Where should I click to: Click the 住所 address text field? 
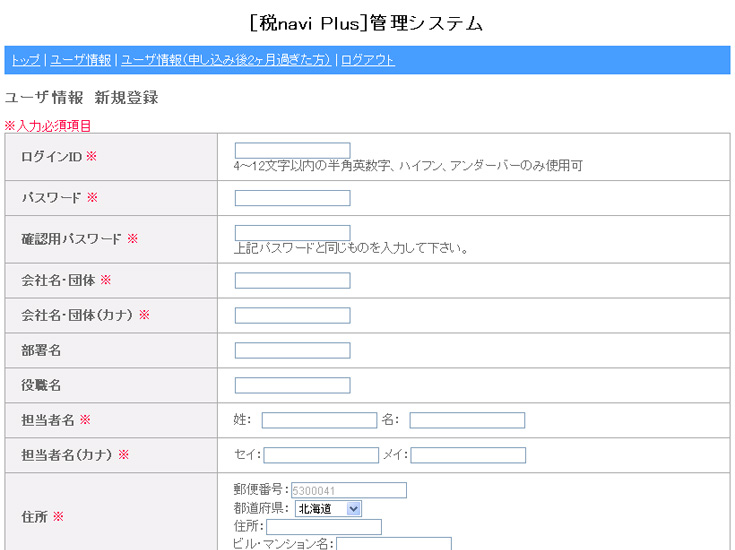324,527
